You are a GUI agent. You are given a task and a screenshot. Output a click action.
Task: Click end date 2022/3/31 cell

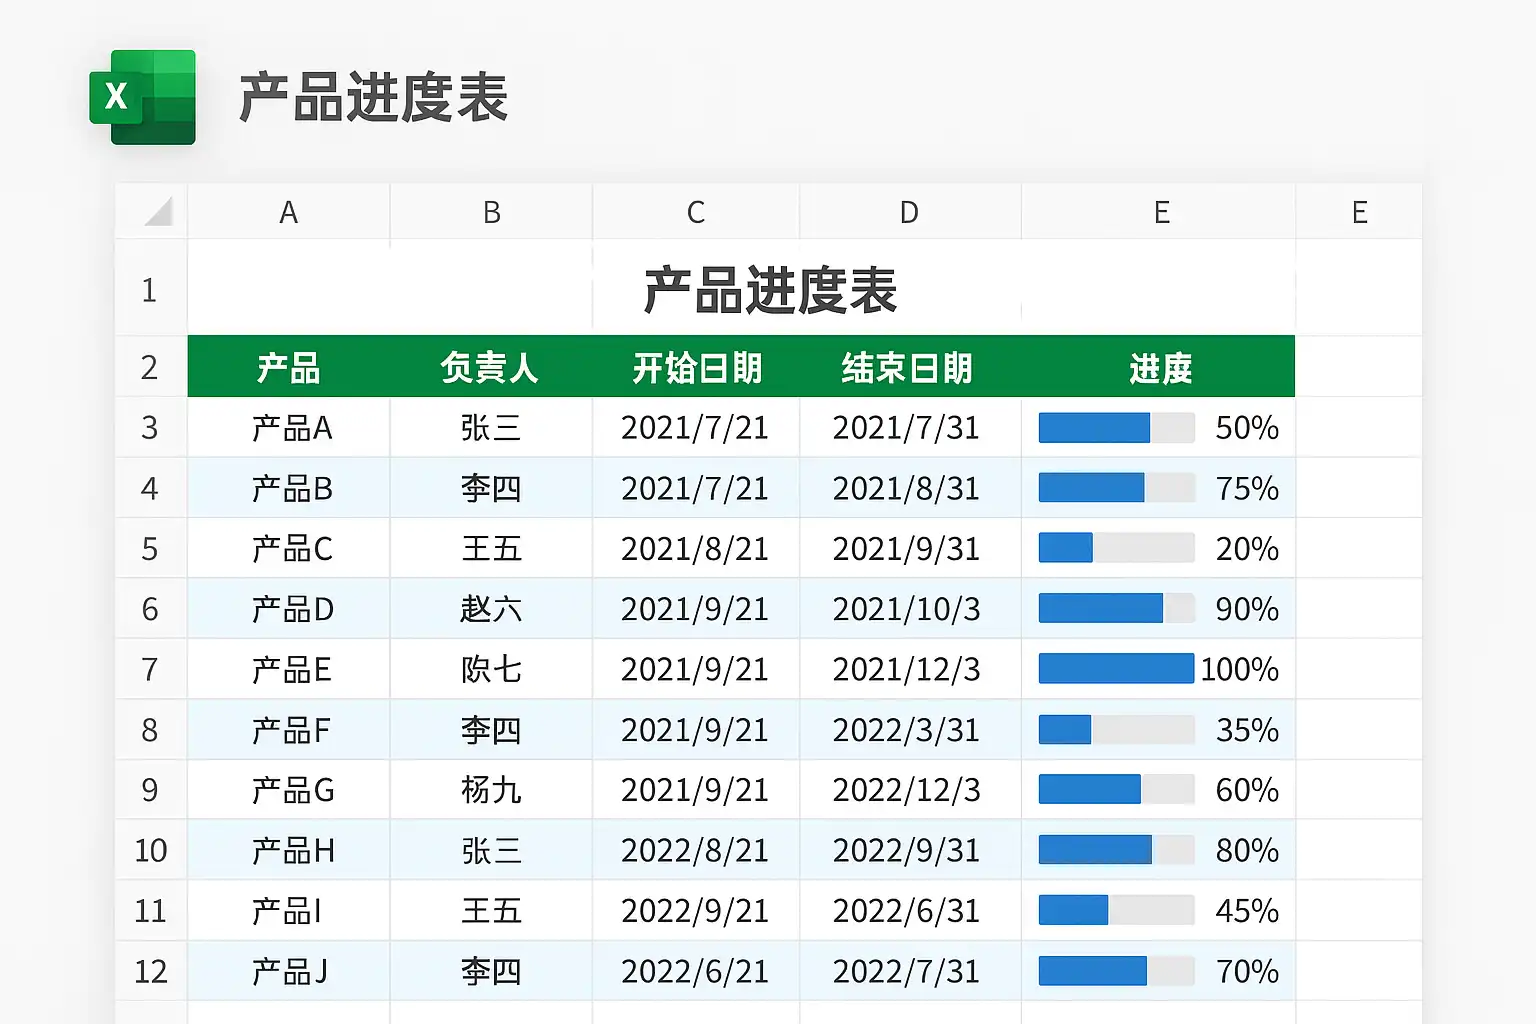909,730
